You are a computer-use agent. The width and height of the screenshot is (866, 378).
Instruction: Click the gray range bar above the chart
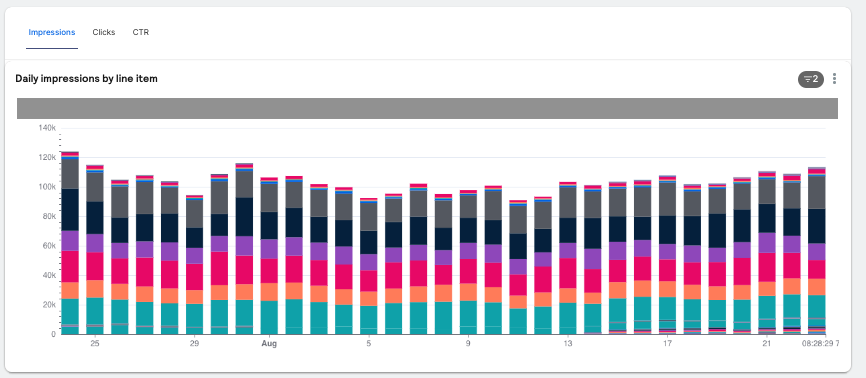coord(427,108)
